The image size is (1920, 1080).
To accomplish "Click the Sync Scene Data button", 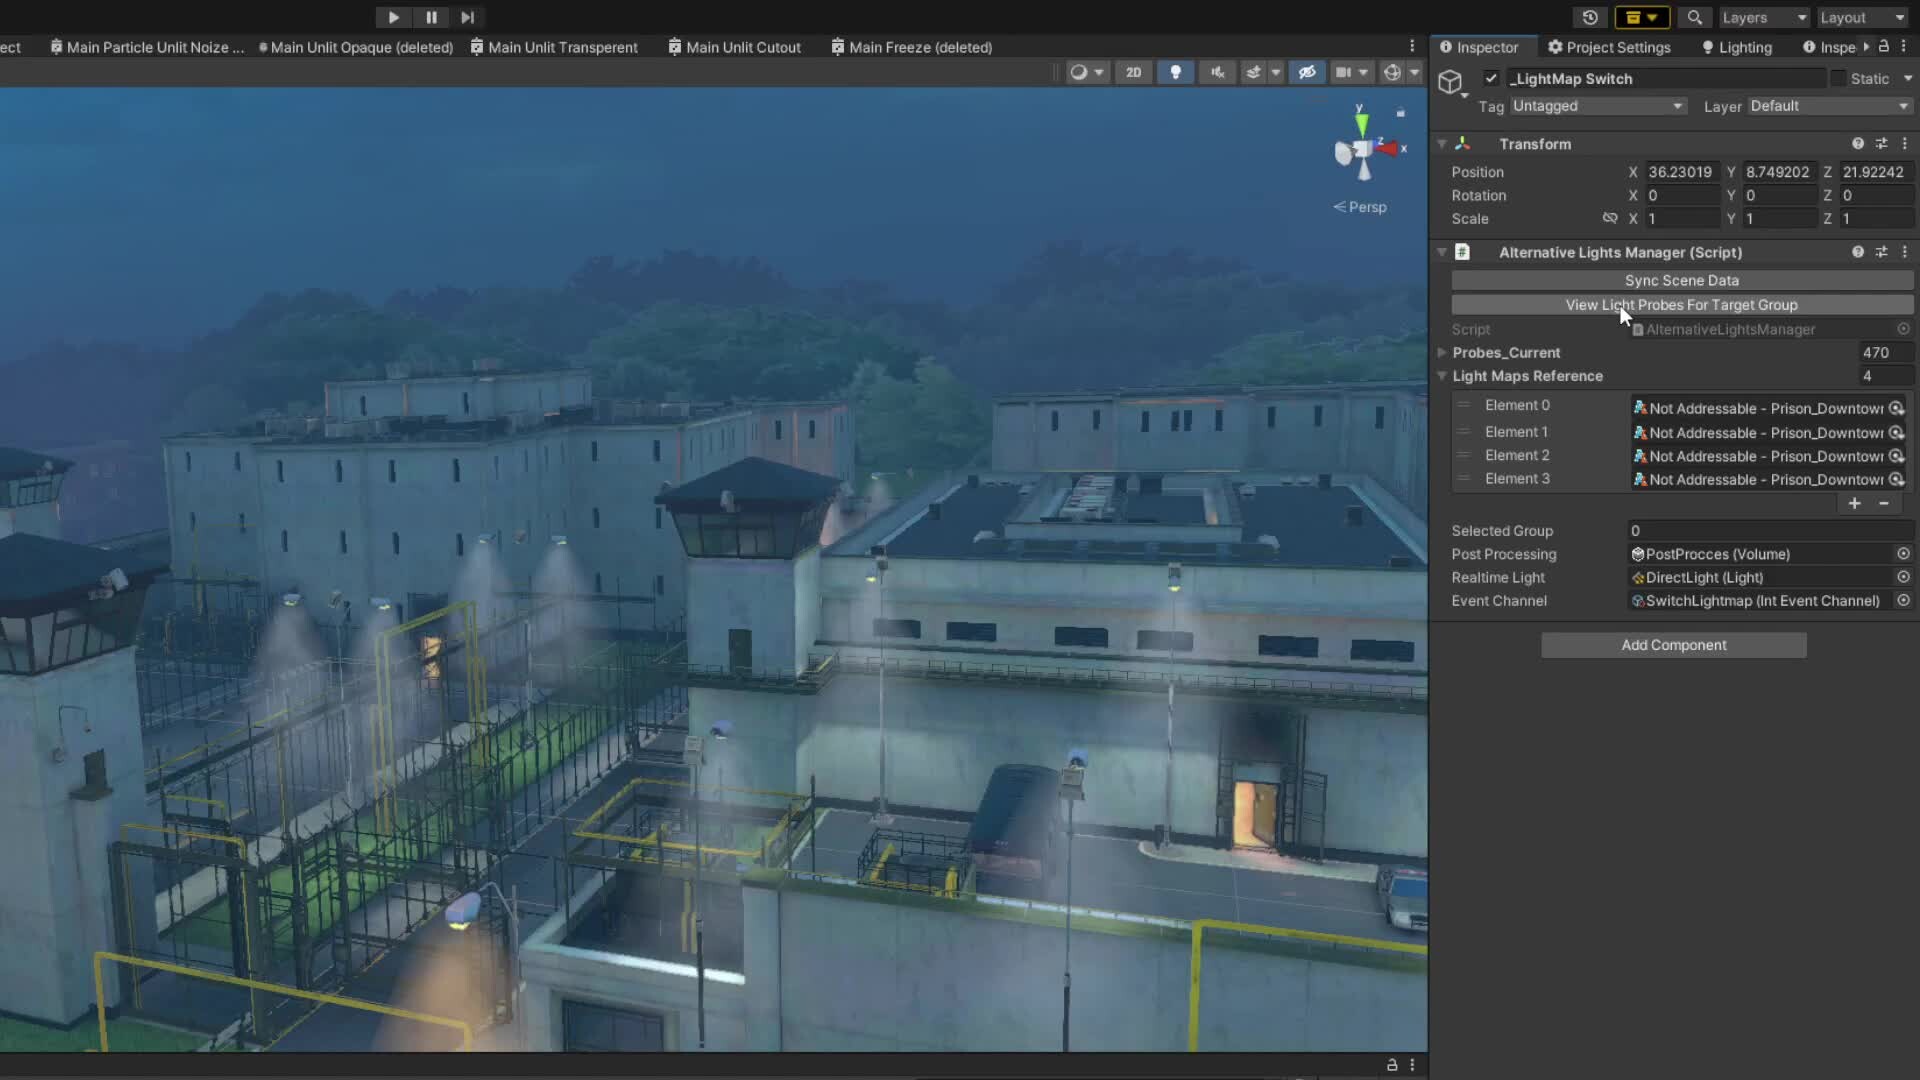I will coord(1681,280).
